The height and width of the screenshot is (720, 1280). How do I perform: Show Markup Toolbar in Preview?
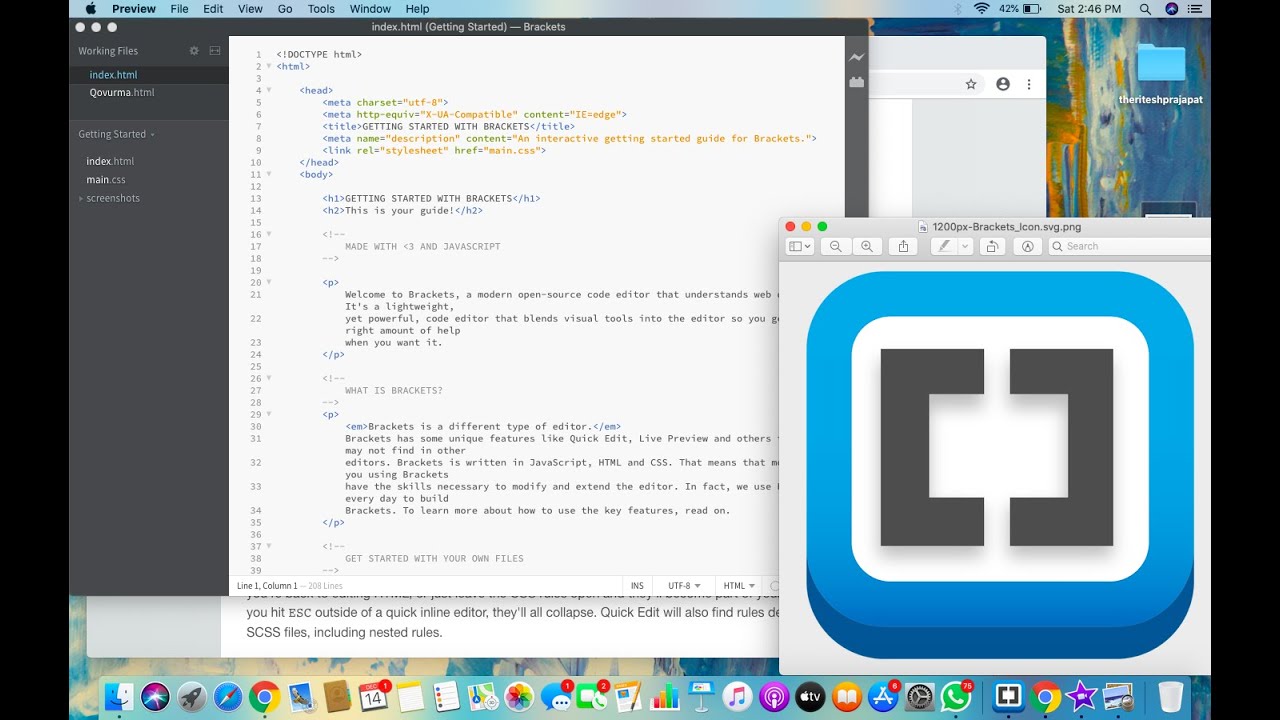coord(1027,246)
